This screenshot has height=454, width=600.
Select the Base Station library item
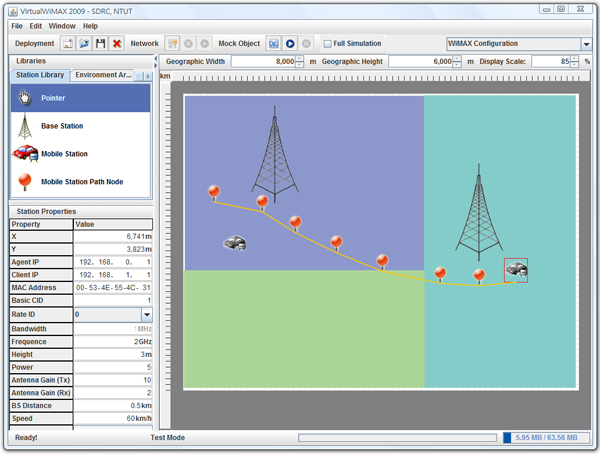[81, 126]
